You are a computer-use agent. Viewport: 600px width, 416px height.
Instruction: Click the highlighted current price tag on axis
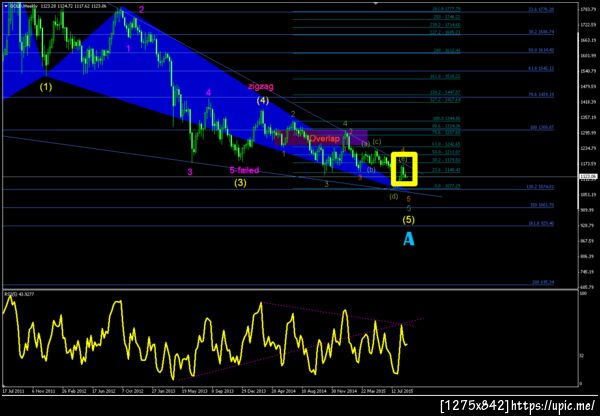pyautogui.click(x=588, y=177)
